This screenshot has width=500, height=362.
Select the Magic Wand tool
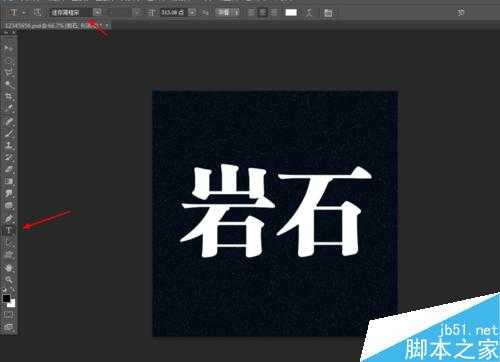(9, 84)
